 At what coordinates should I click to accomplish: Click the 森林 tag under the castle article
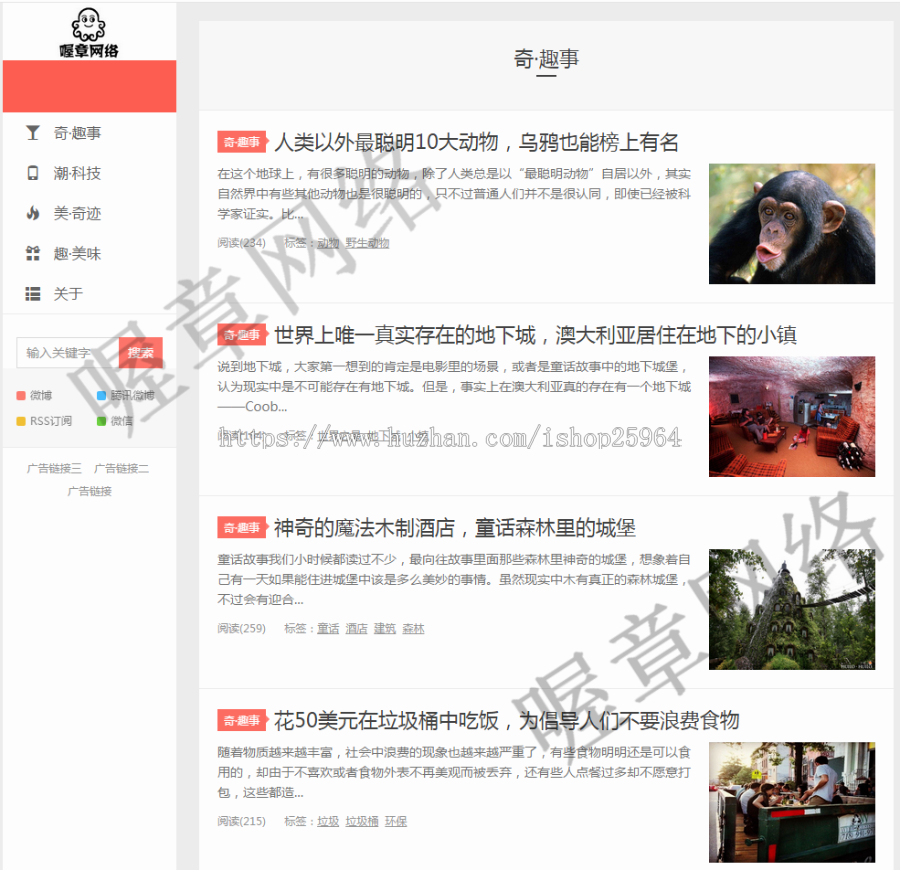pyautogui.click(x=412, y=628)
